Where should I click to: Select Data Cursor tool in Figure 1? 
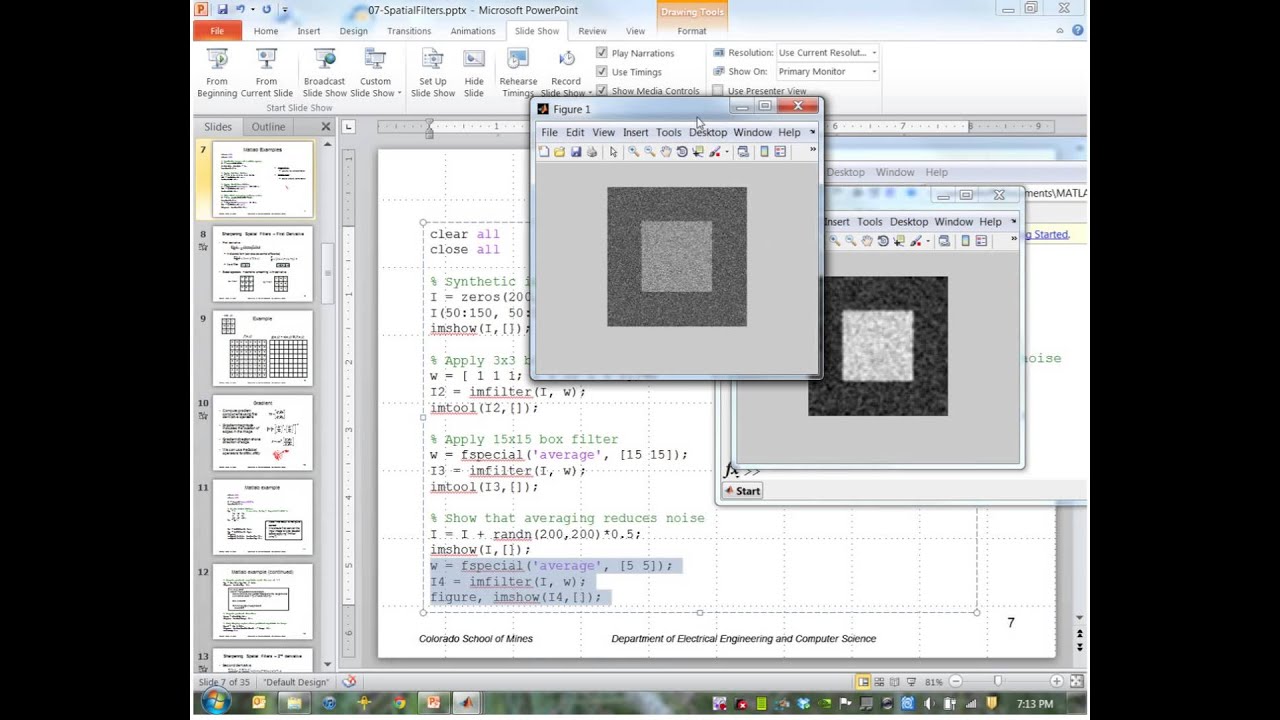[698, 152]
